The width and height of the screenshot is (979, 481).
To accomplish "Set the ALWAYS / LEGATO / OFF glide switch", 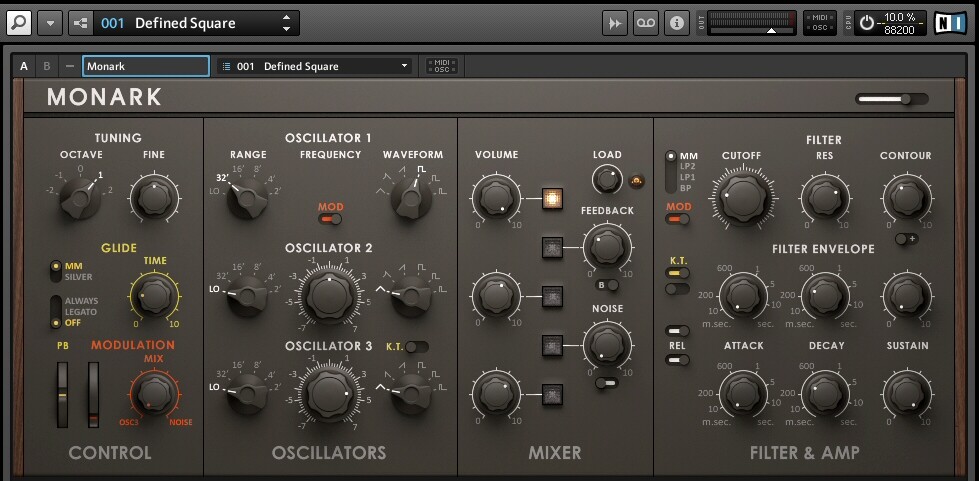I will (x=56, y=312).
